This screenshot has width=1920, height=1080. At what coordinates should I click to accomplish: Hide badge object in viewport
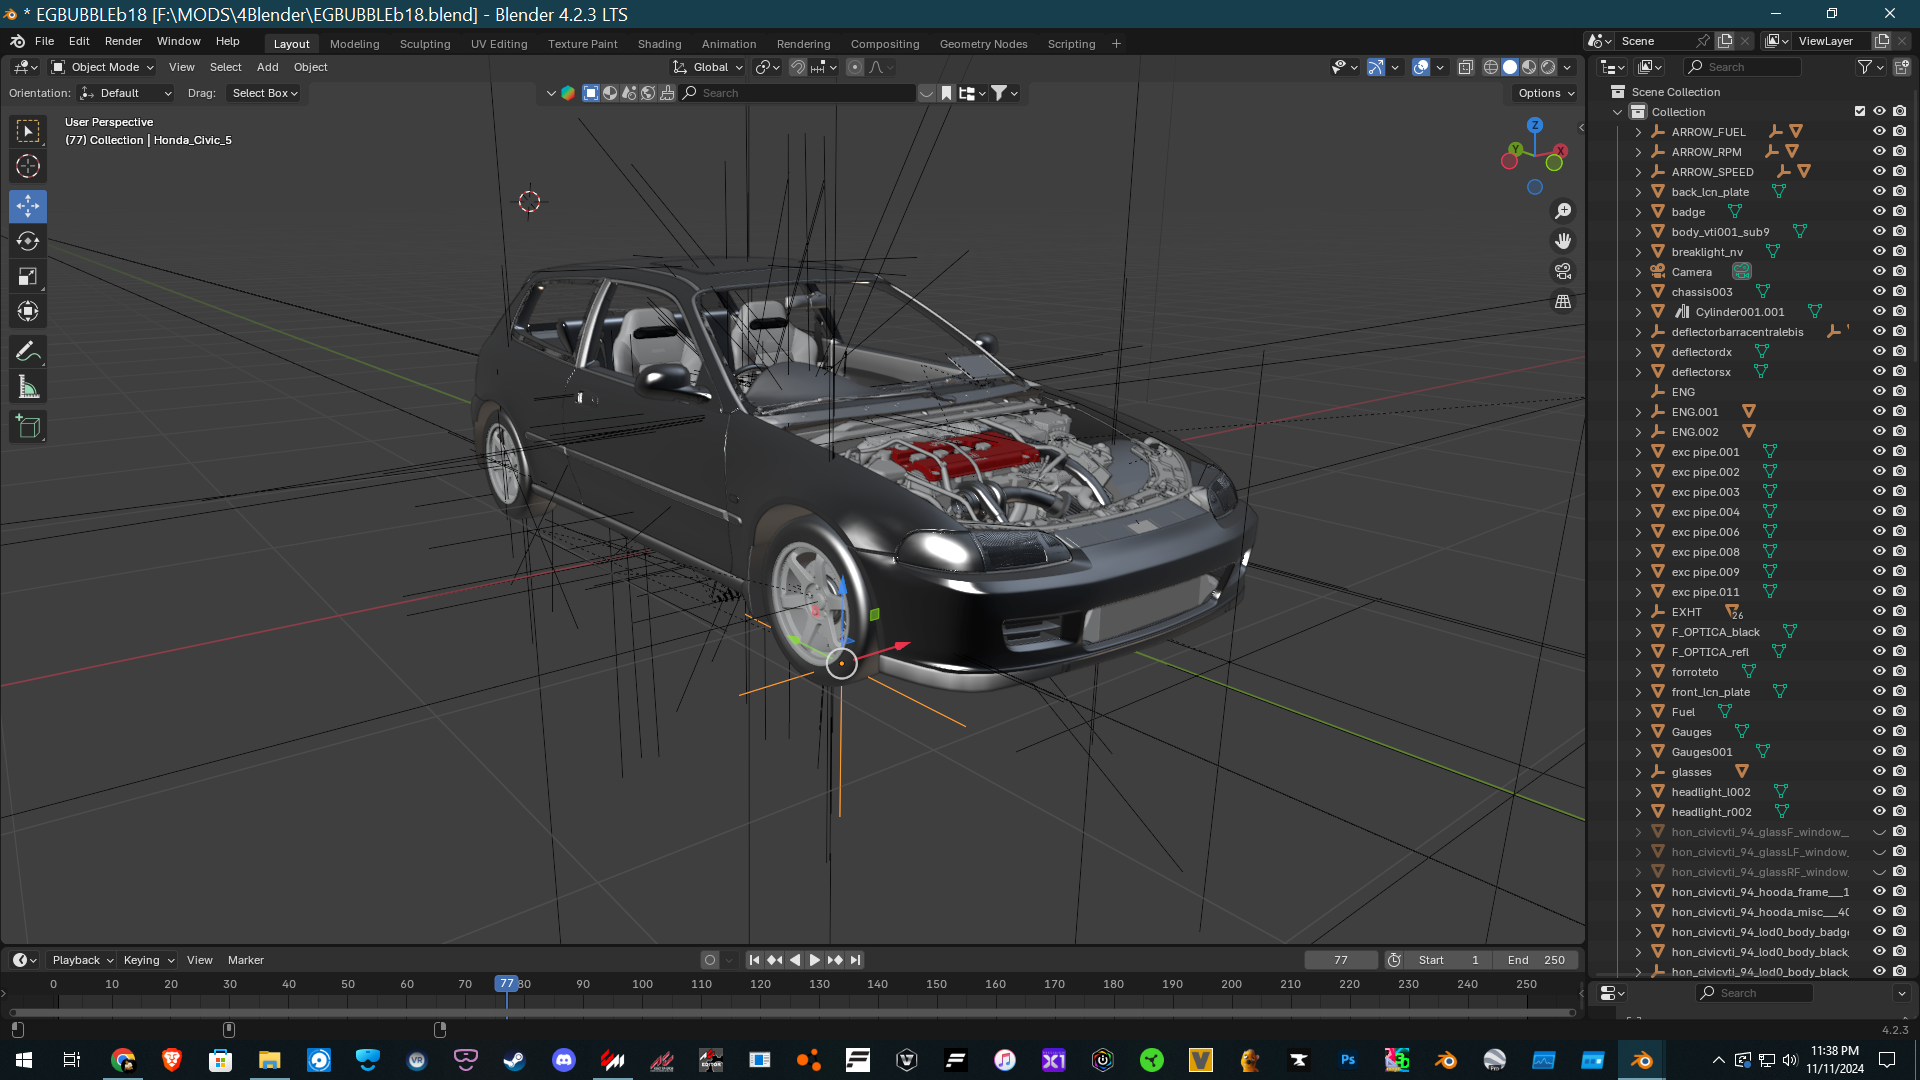(x=1879, y=211)
